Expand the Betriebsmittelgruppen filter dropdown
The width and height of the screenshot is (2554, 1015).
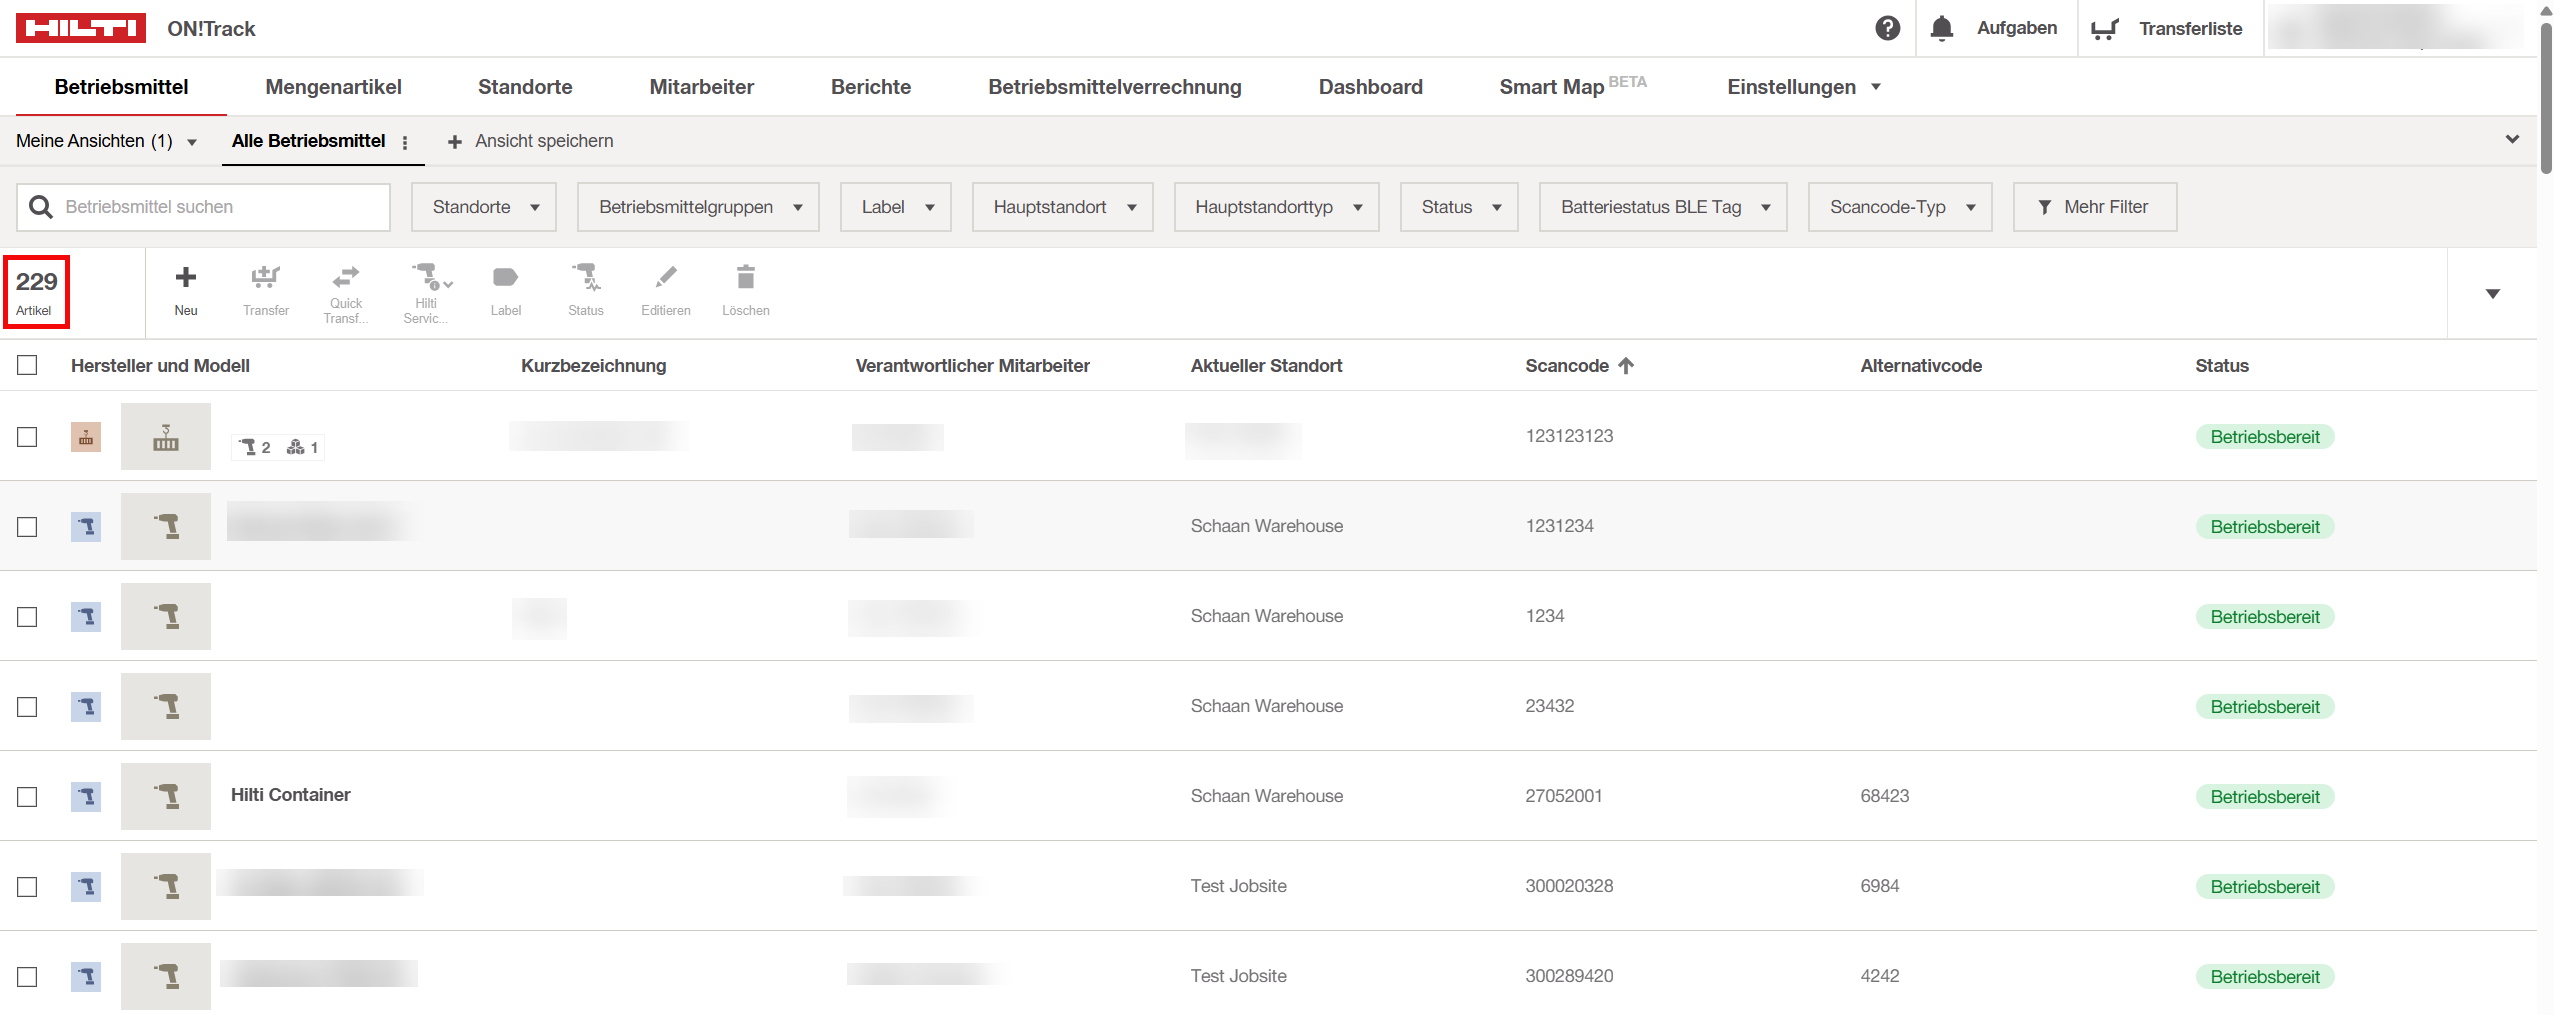click(x=698, y=207)
